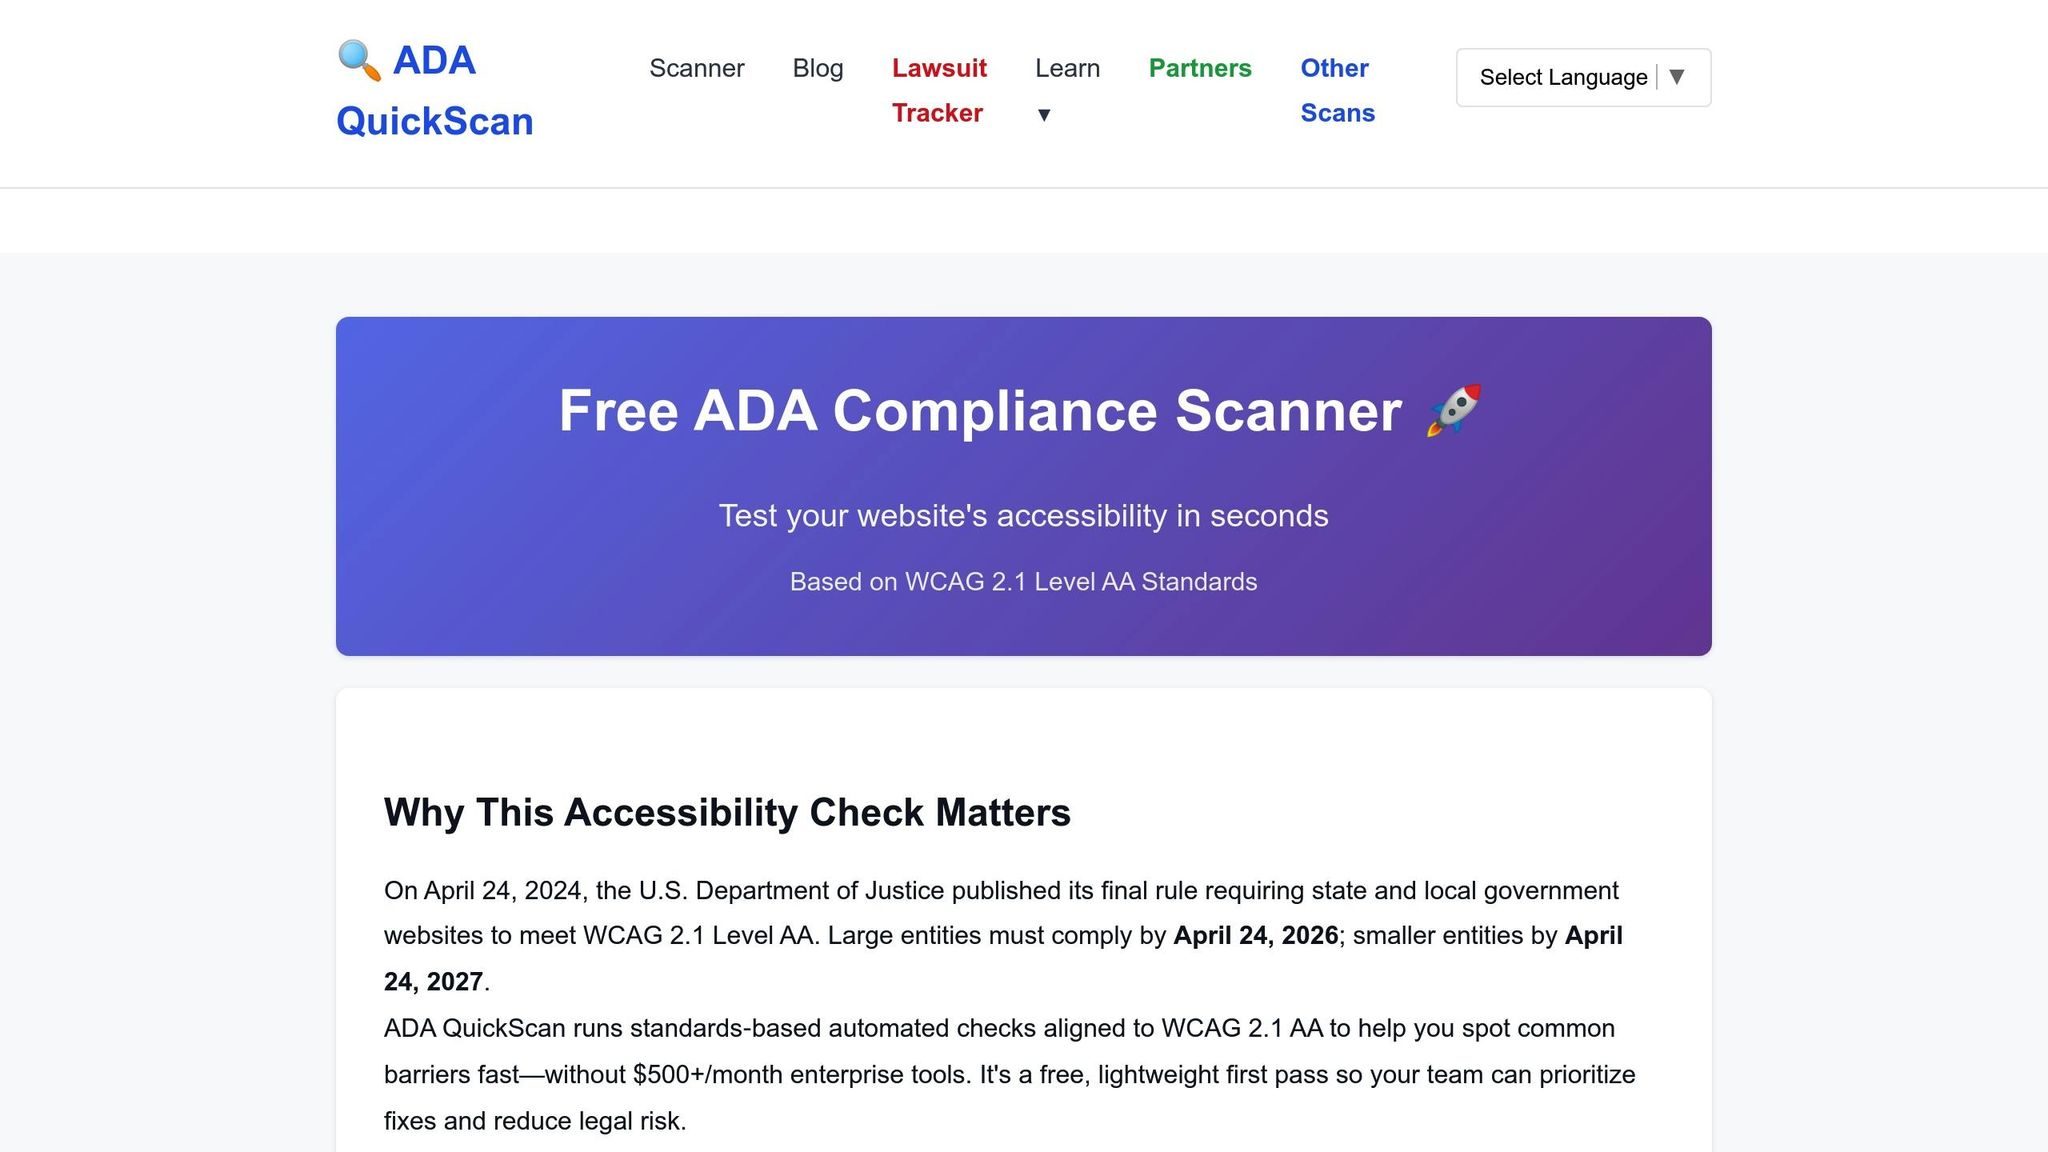Viewport: 2048px width, 1152px height.
Task: Click the rocket emoji in the banner heading
Action: click(1452, 411)
